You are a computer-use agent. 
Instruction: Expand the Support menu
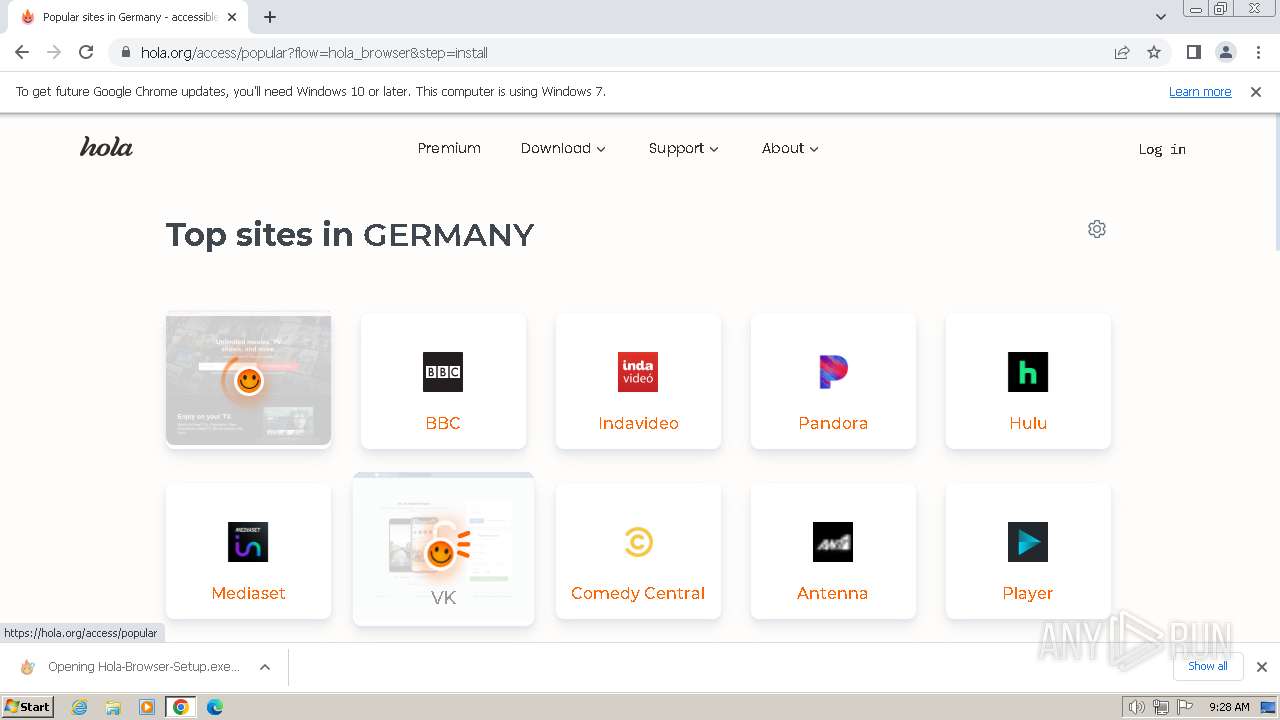coord(684,148)
